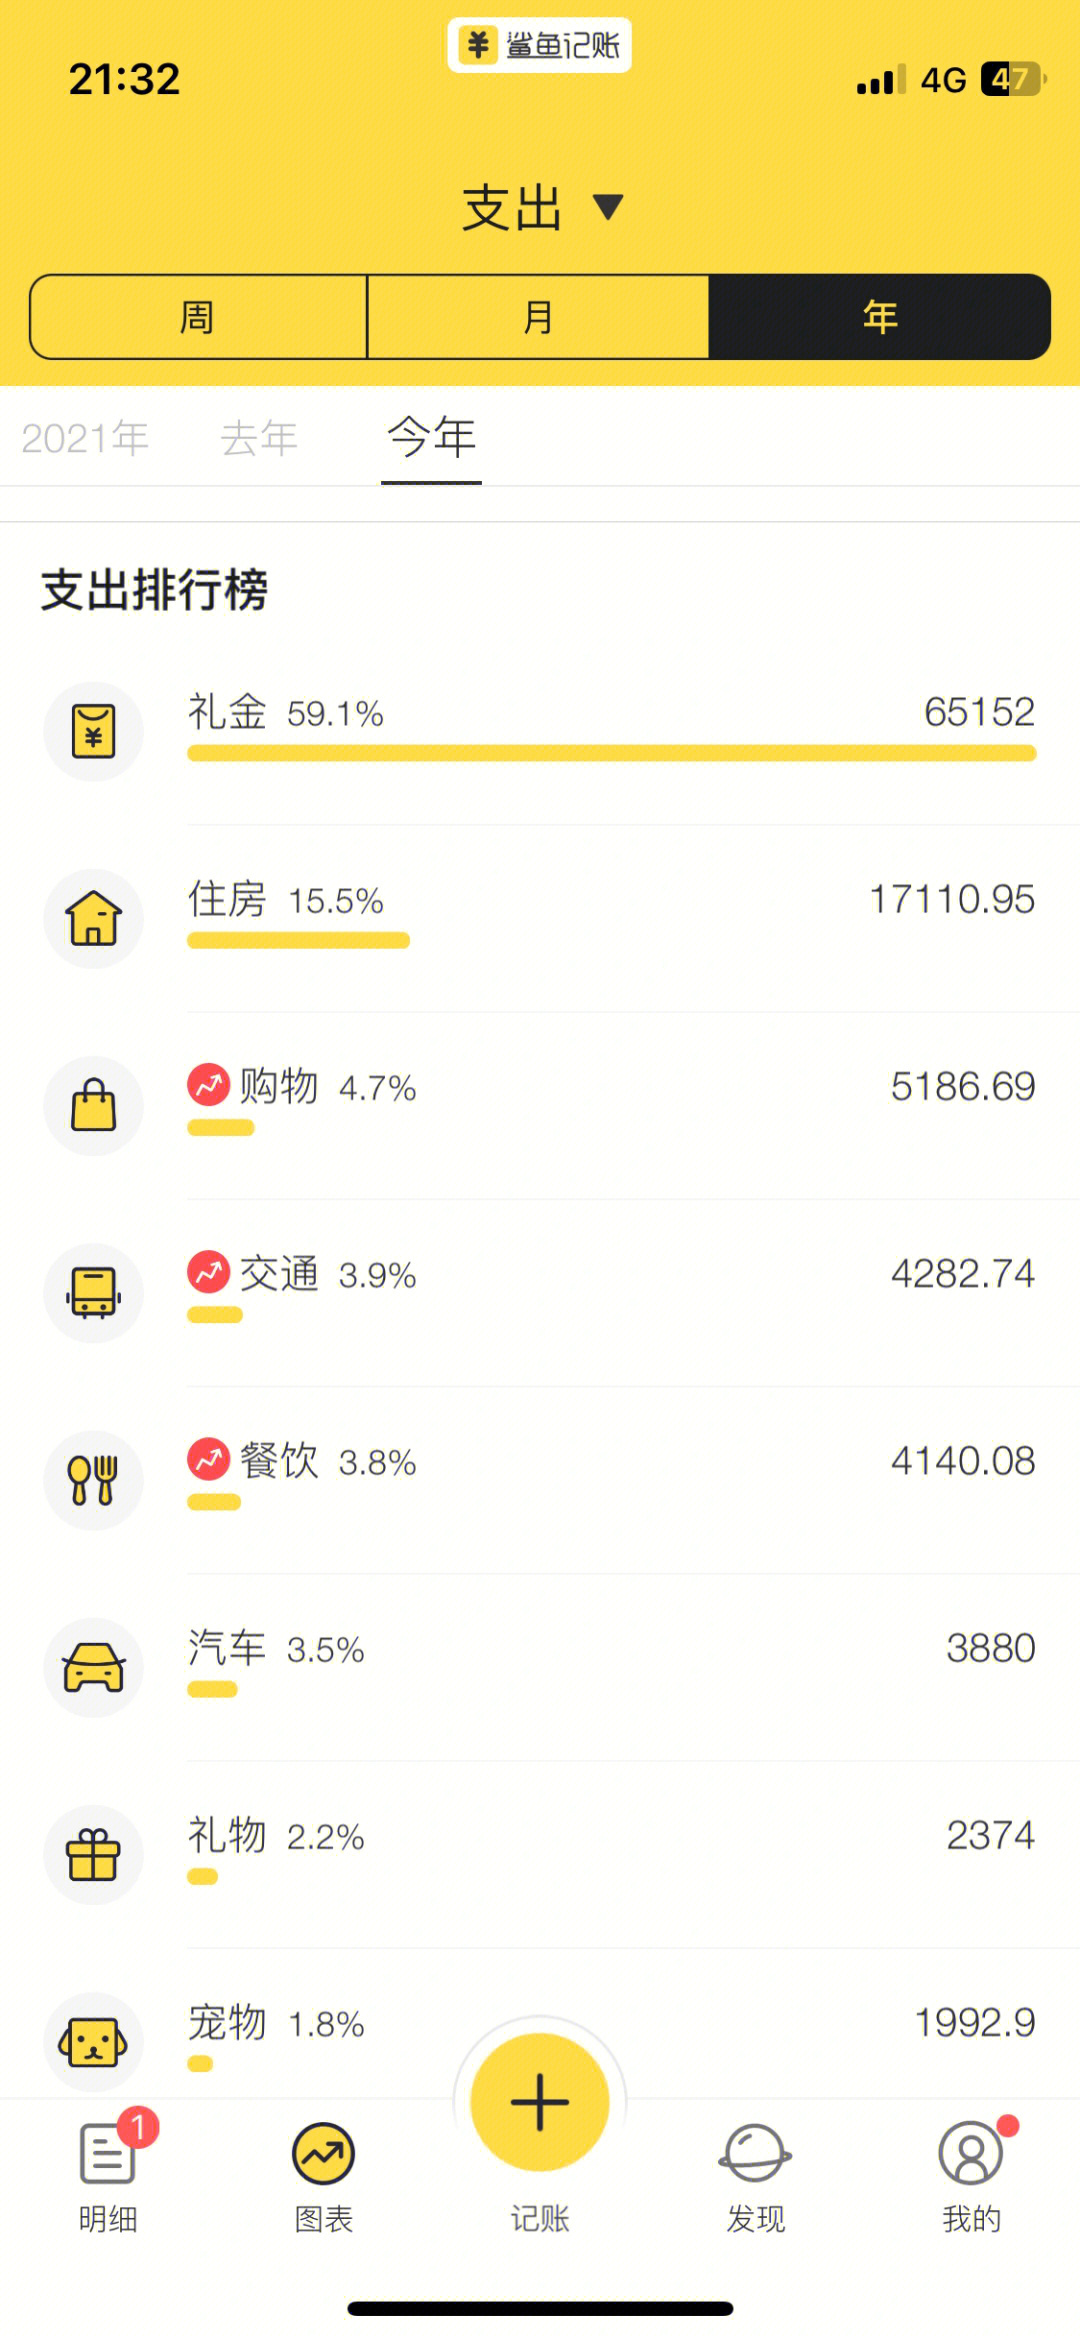Screen dimensions: 1080x2339
Task: Switch period to 月 view
Action: (538, 317)
